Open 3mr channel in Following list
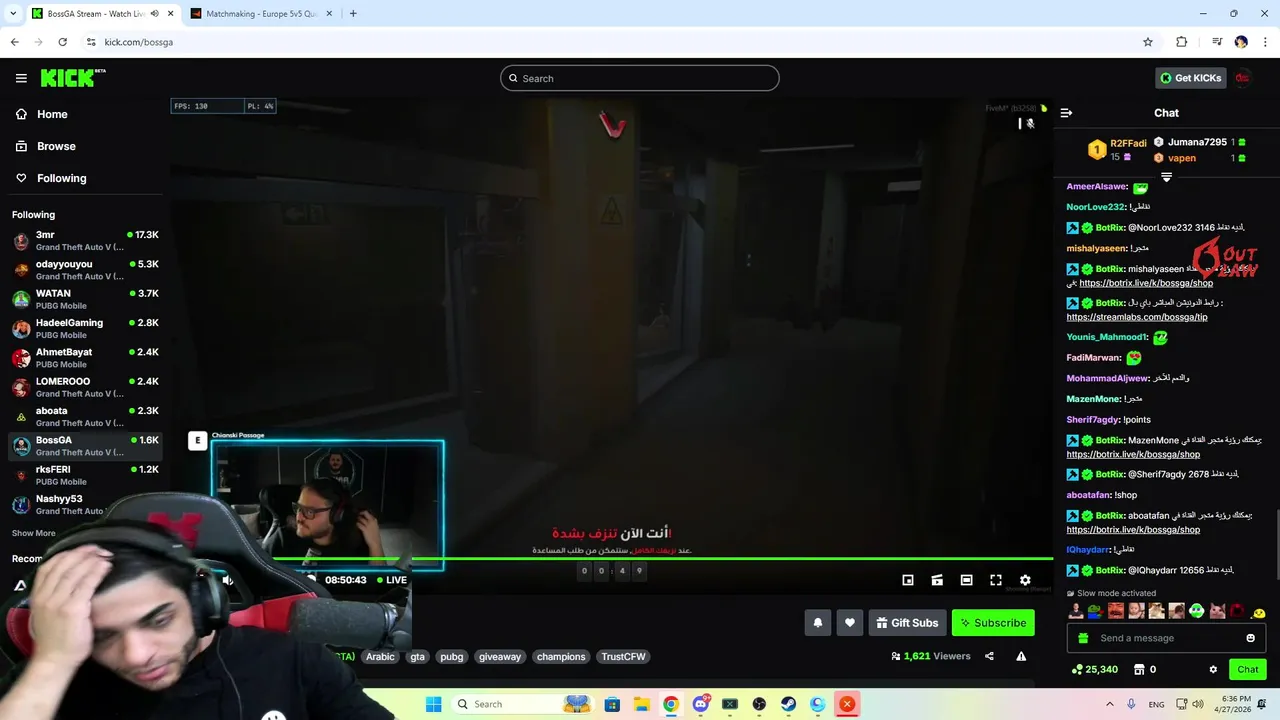 coord(85,241)
